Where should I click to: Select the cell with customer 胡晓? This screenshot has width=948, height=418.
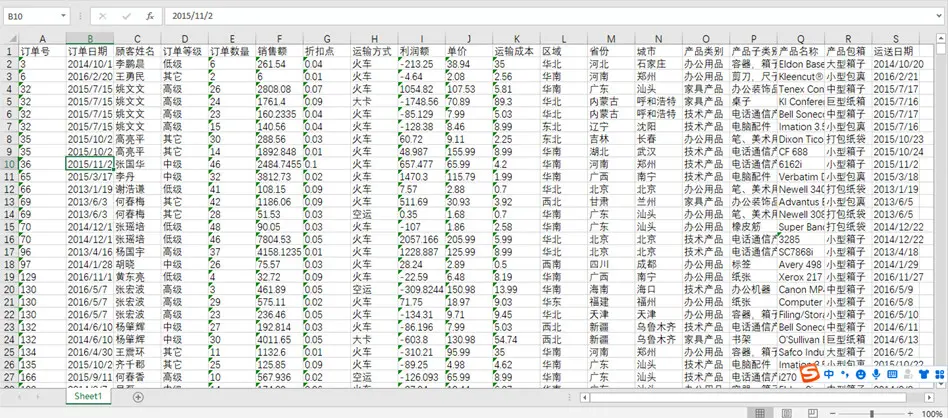click(137, 264)
